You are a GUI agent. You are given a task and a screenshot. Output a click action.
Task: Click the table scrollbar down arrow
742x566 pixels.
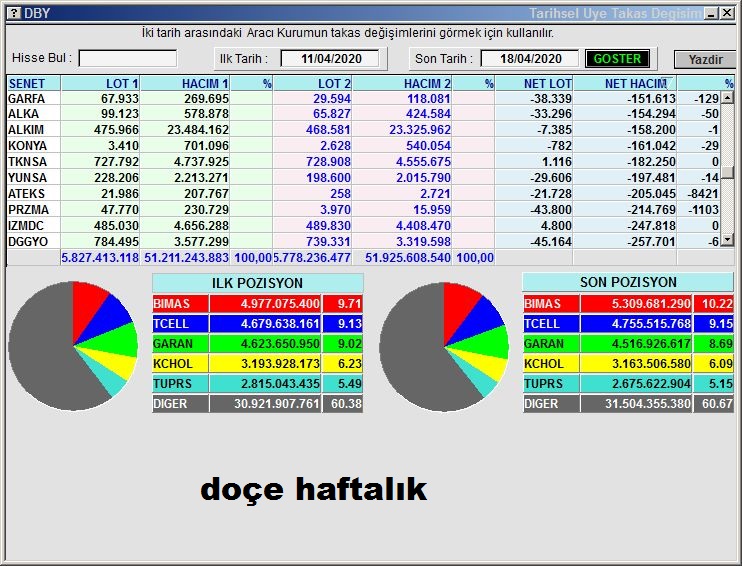[x=727, y=240]
